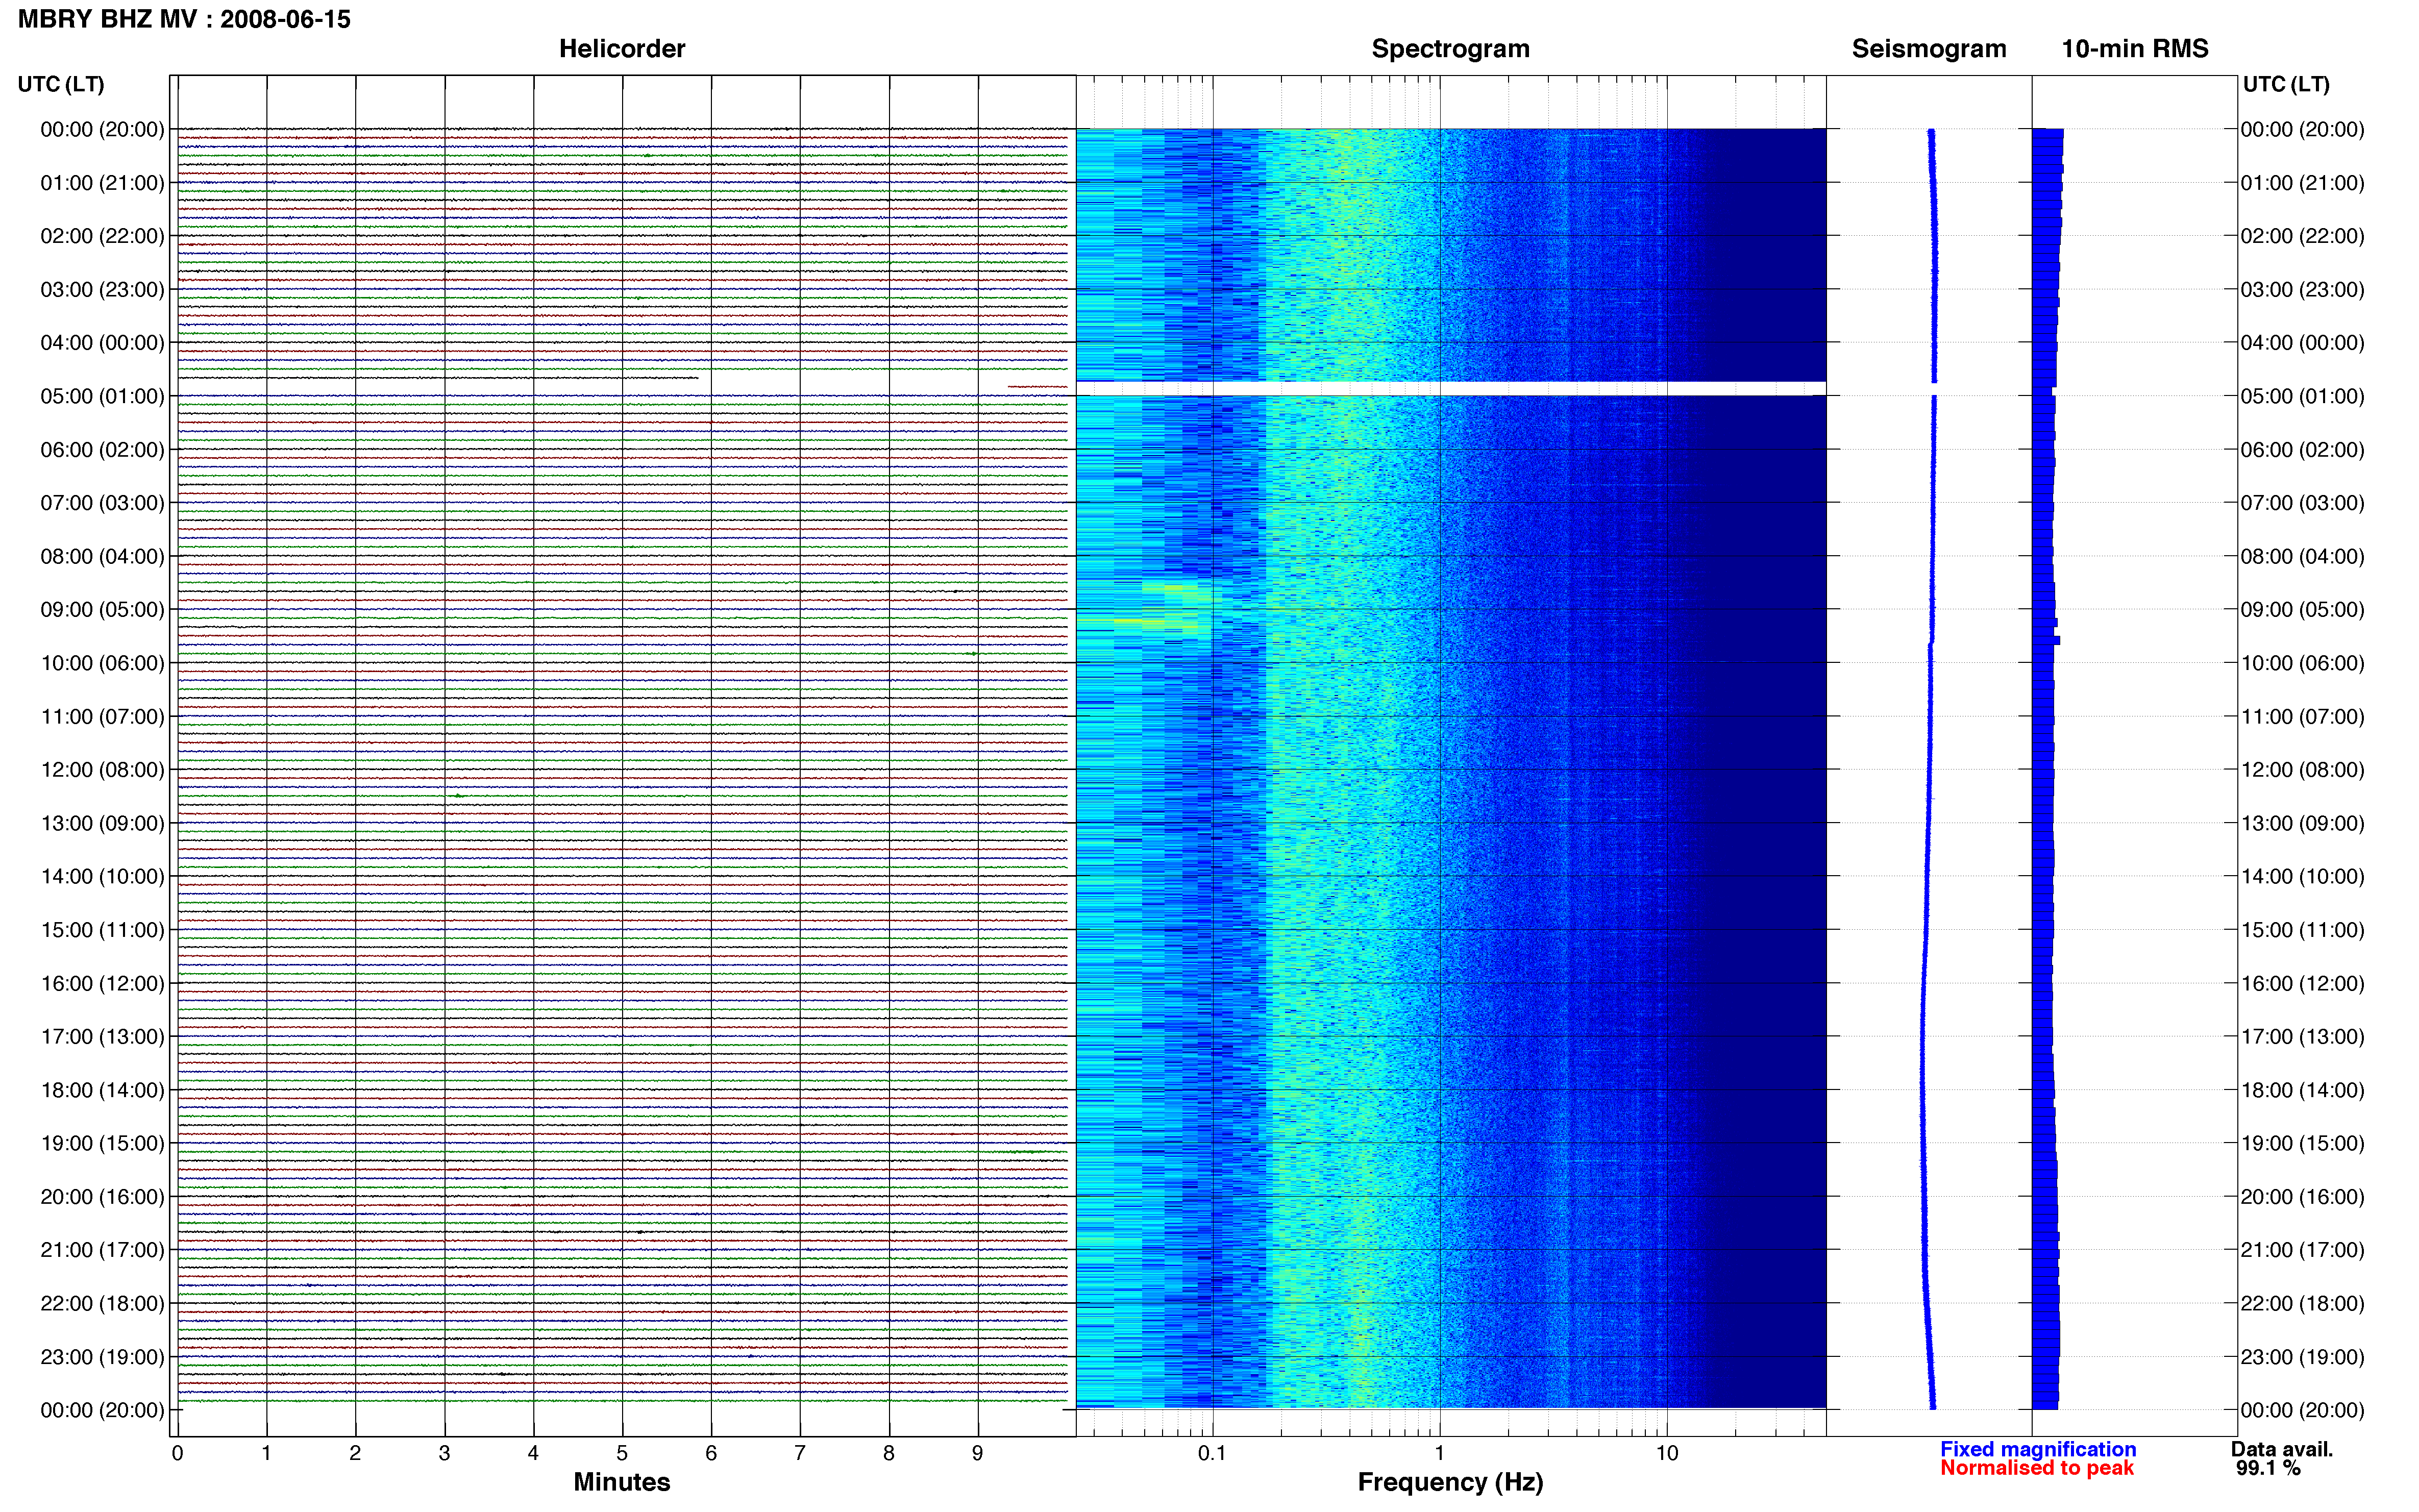This screenshot has width=2419, height=1512.
Task: Click the '9' tick on the Minutes axis
Action: point(978,1453)
